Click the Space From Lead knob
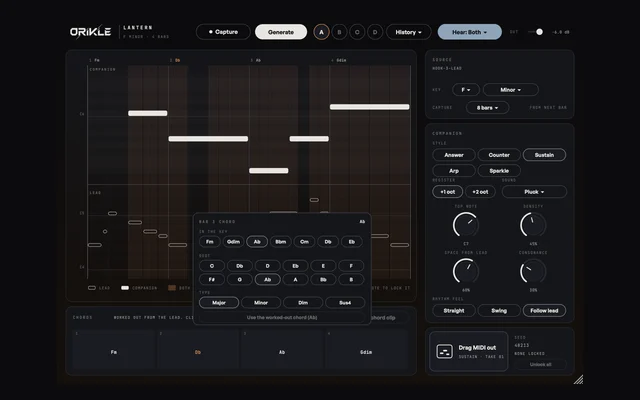 [466, 271]
